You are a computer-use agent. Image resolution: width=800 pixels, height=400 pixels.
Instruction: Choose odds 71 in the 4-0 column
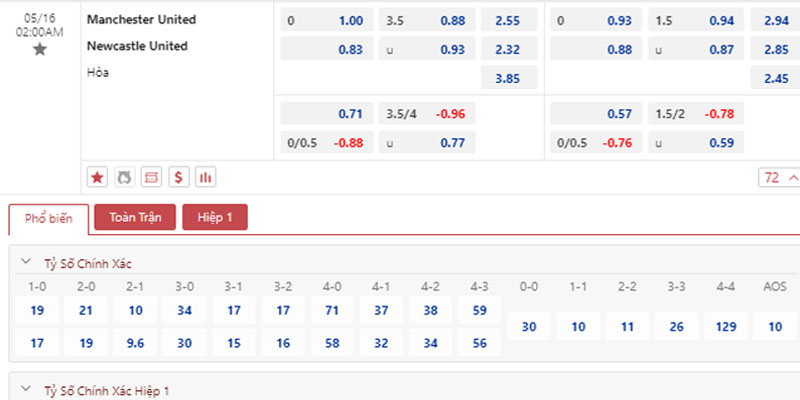(332, 310)
